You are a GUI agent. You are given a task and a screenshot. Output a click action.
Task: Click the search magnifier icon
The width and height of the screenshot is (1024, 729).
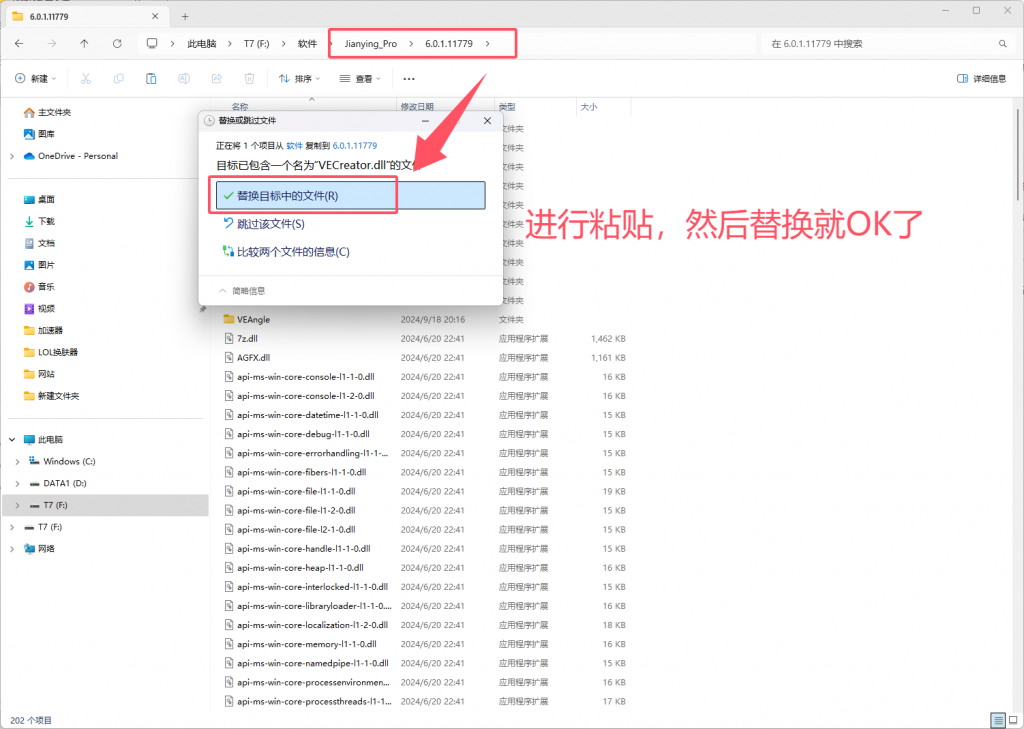click(x=1002, y=44)
